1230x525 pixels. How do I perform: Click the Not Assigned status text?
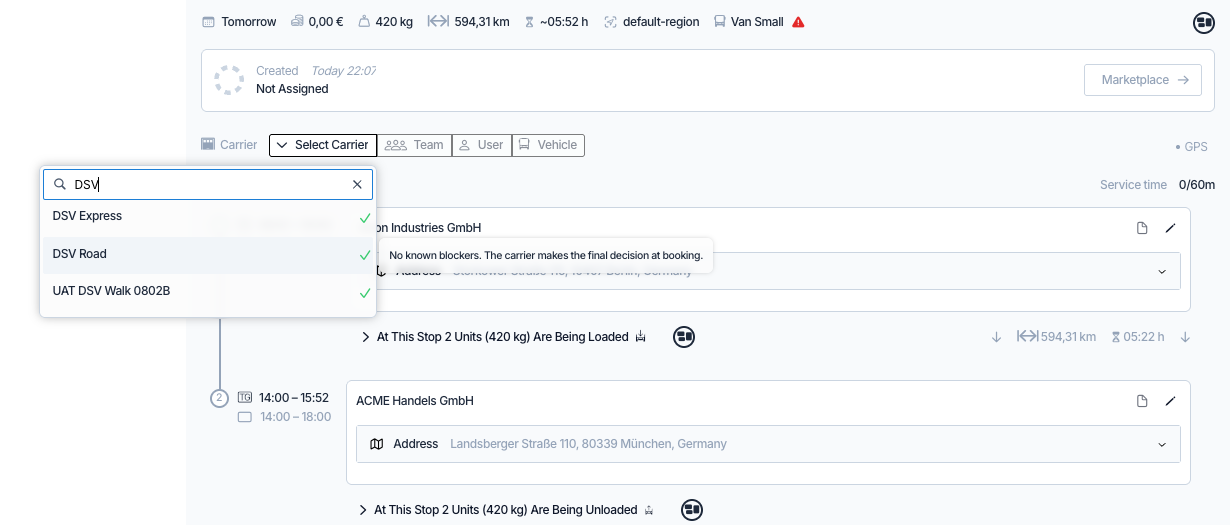(292, 89)
